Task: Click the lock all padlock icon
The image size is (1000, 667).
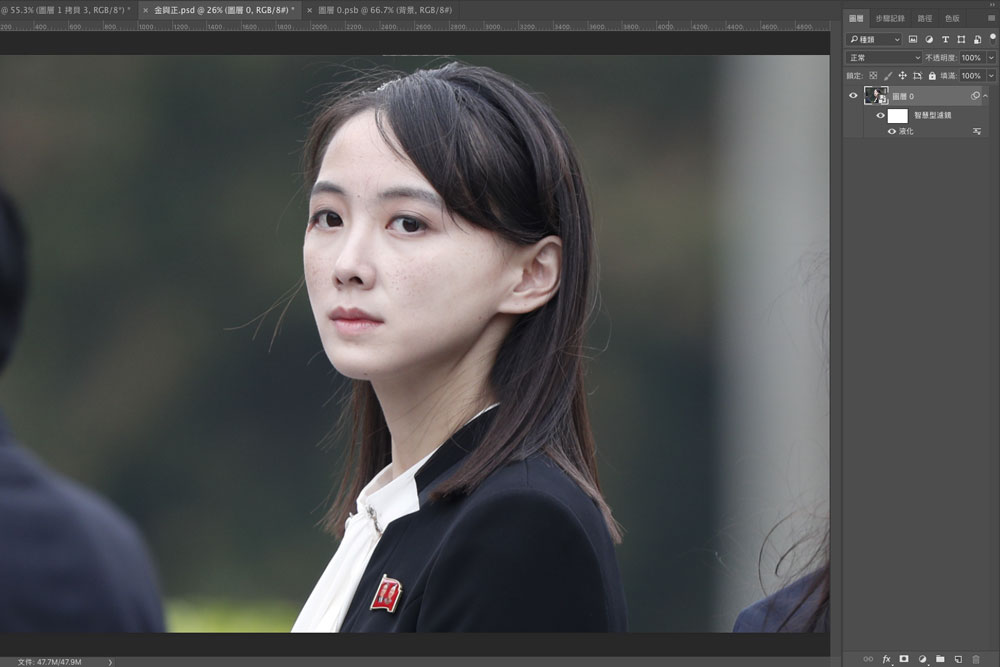Action: pos(932,76)
